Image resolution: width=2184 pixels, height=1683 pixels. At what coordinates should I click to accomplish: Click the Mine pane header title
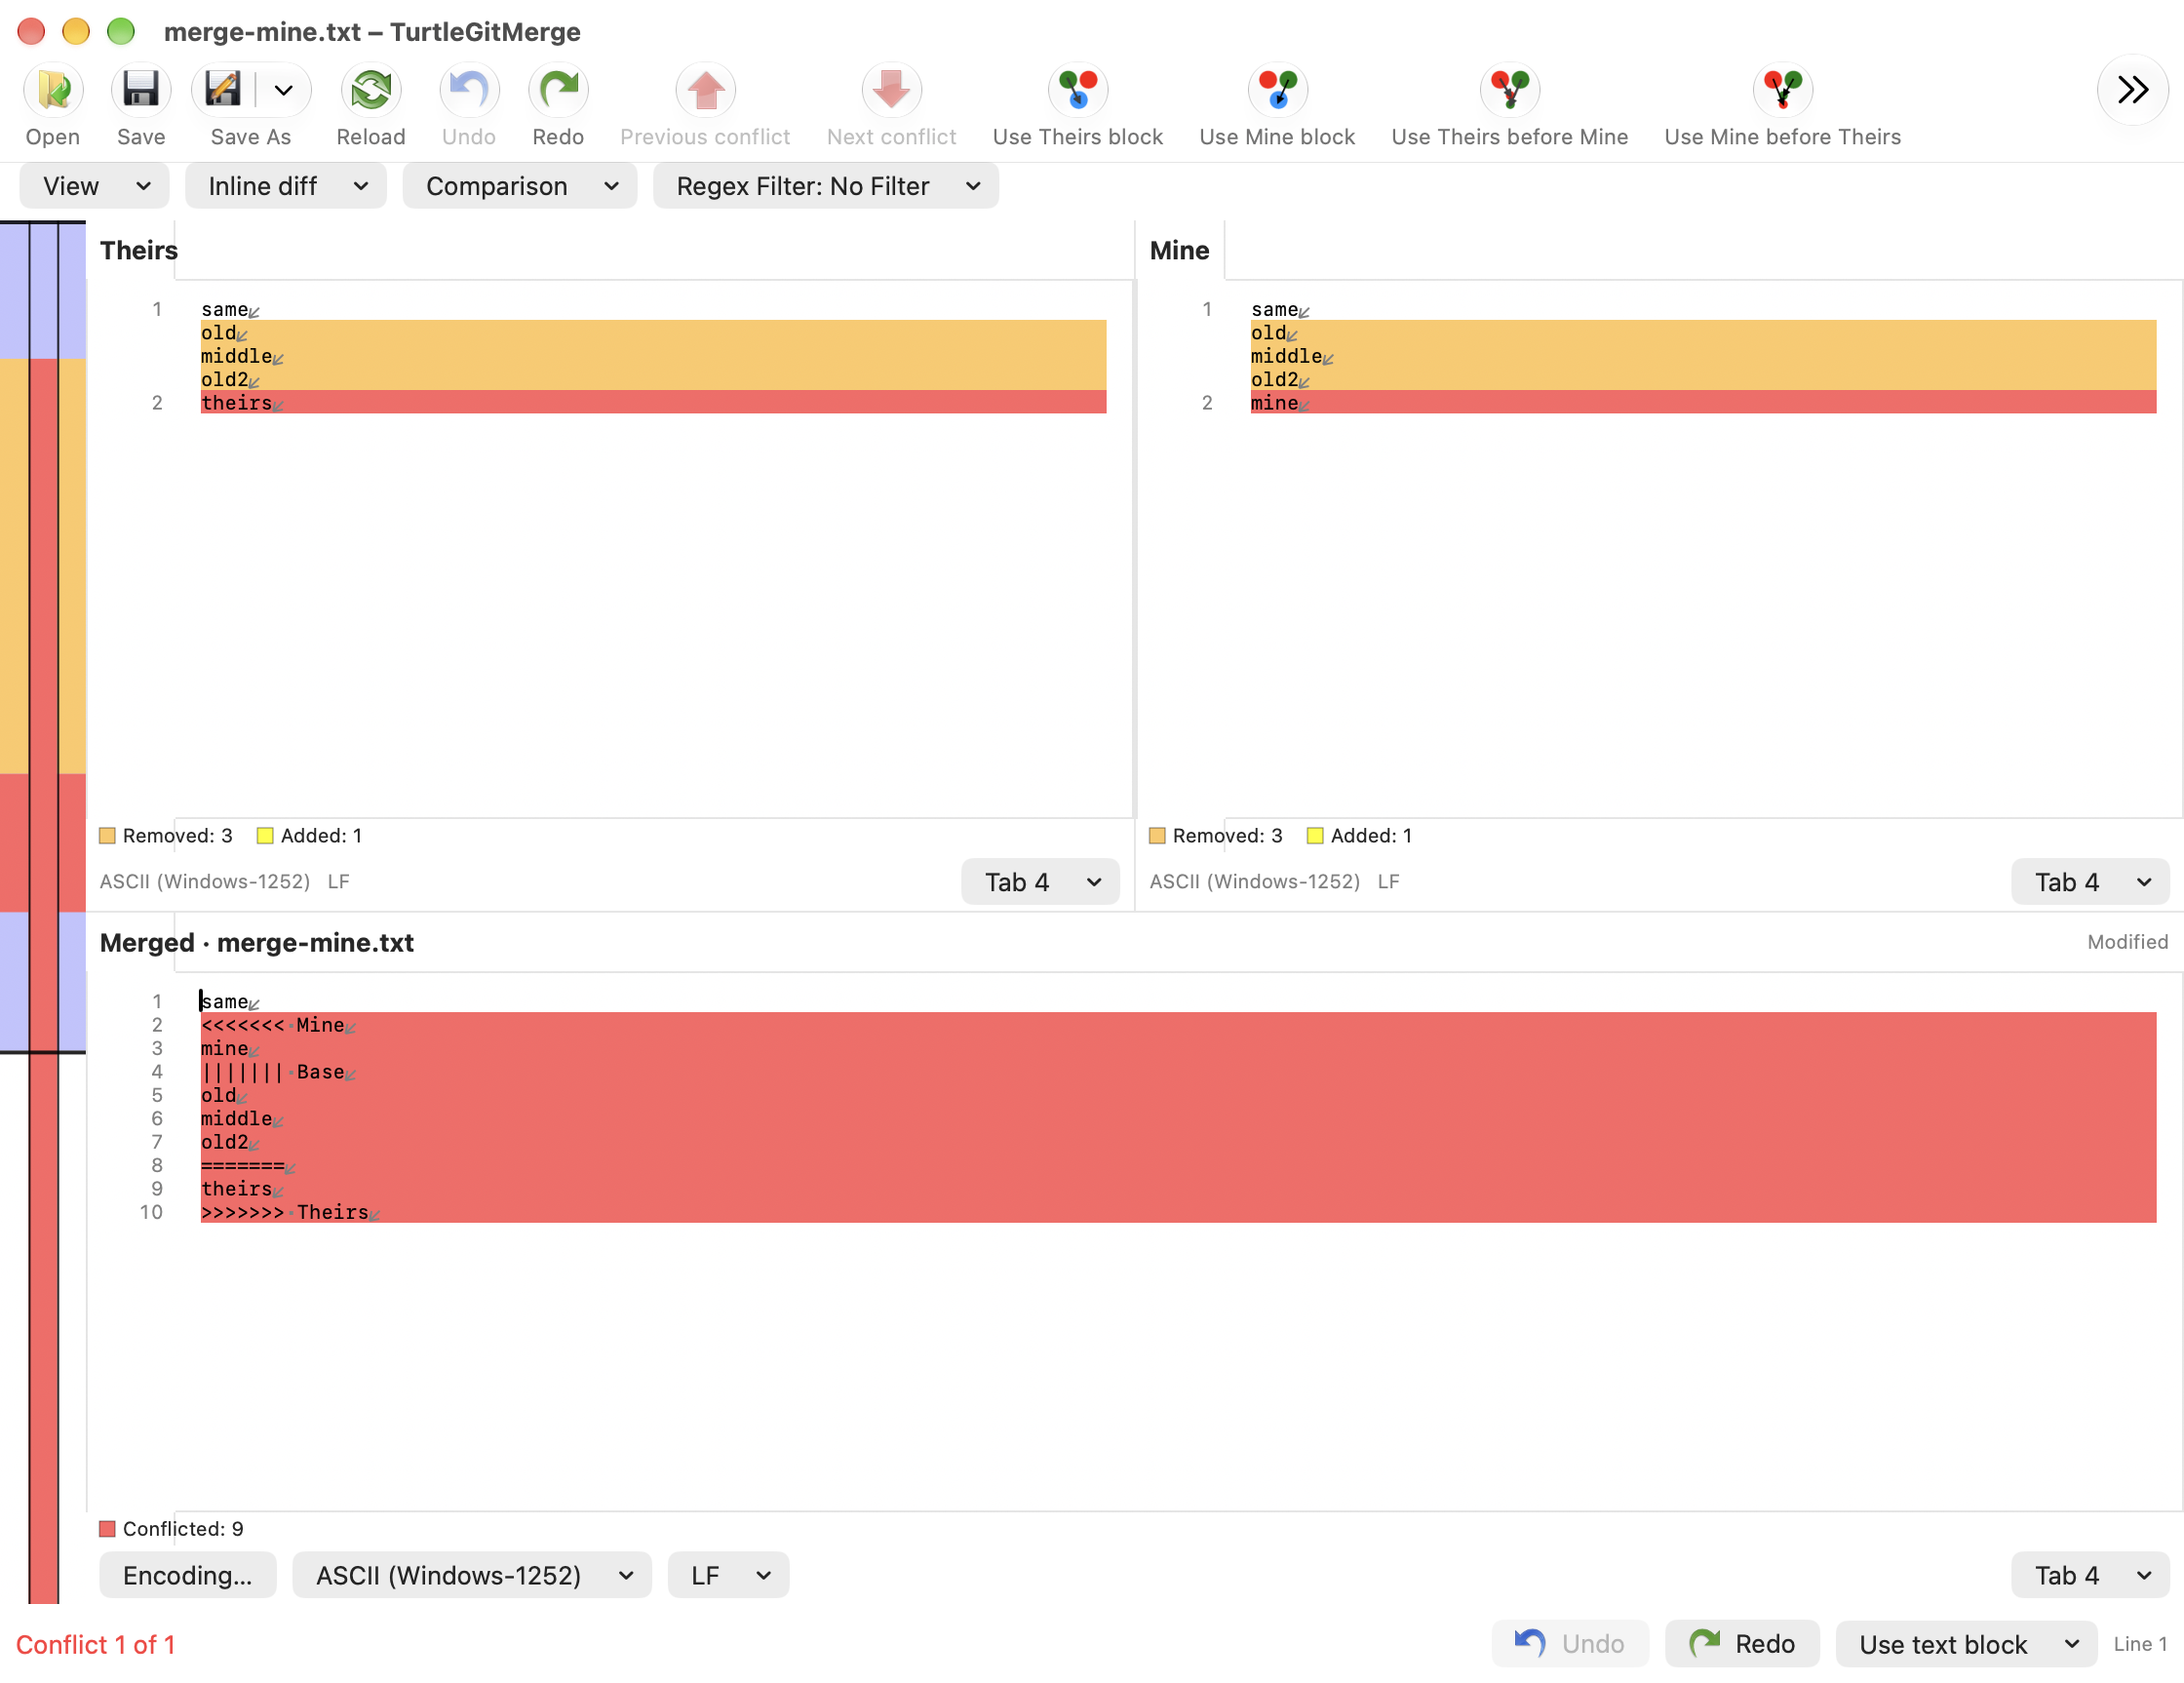coord(1179,250)
